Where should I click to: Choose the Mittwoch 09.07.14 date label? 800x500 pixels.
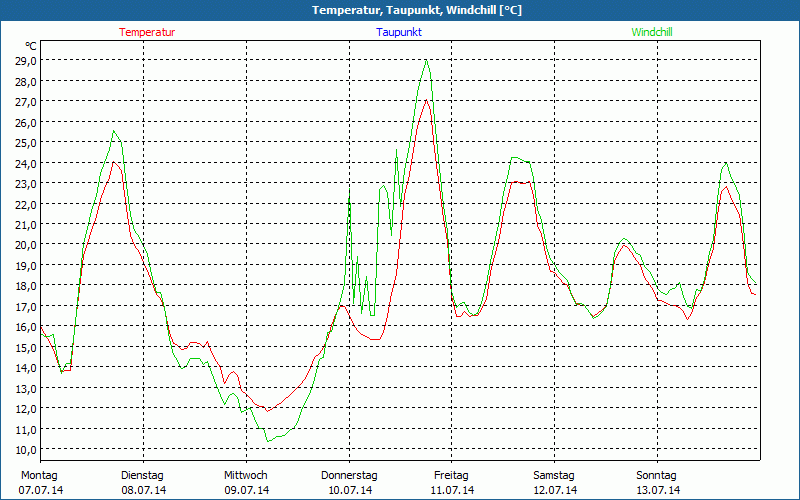click(x=246, y=482)
